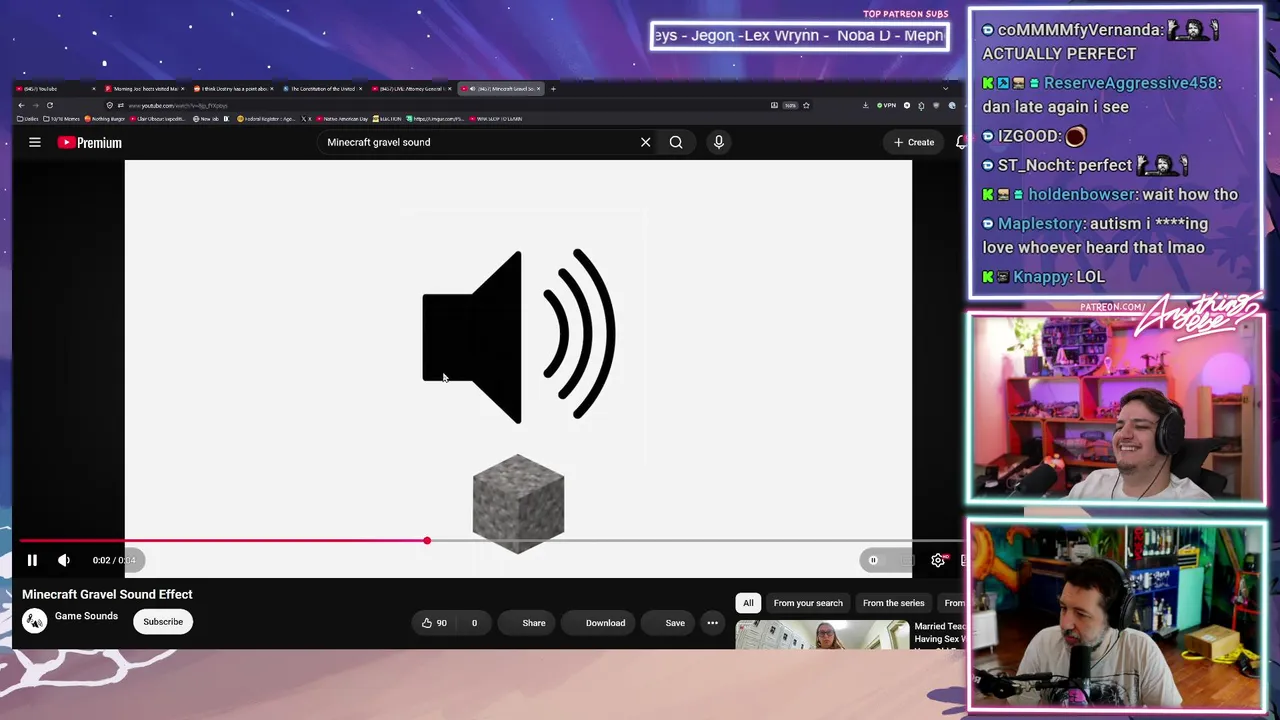Open the 'Dailies' bookmarks folder

[29, 119]
